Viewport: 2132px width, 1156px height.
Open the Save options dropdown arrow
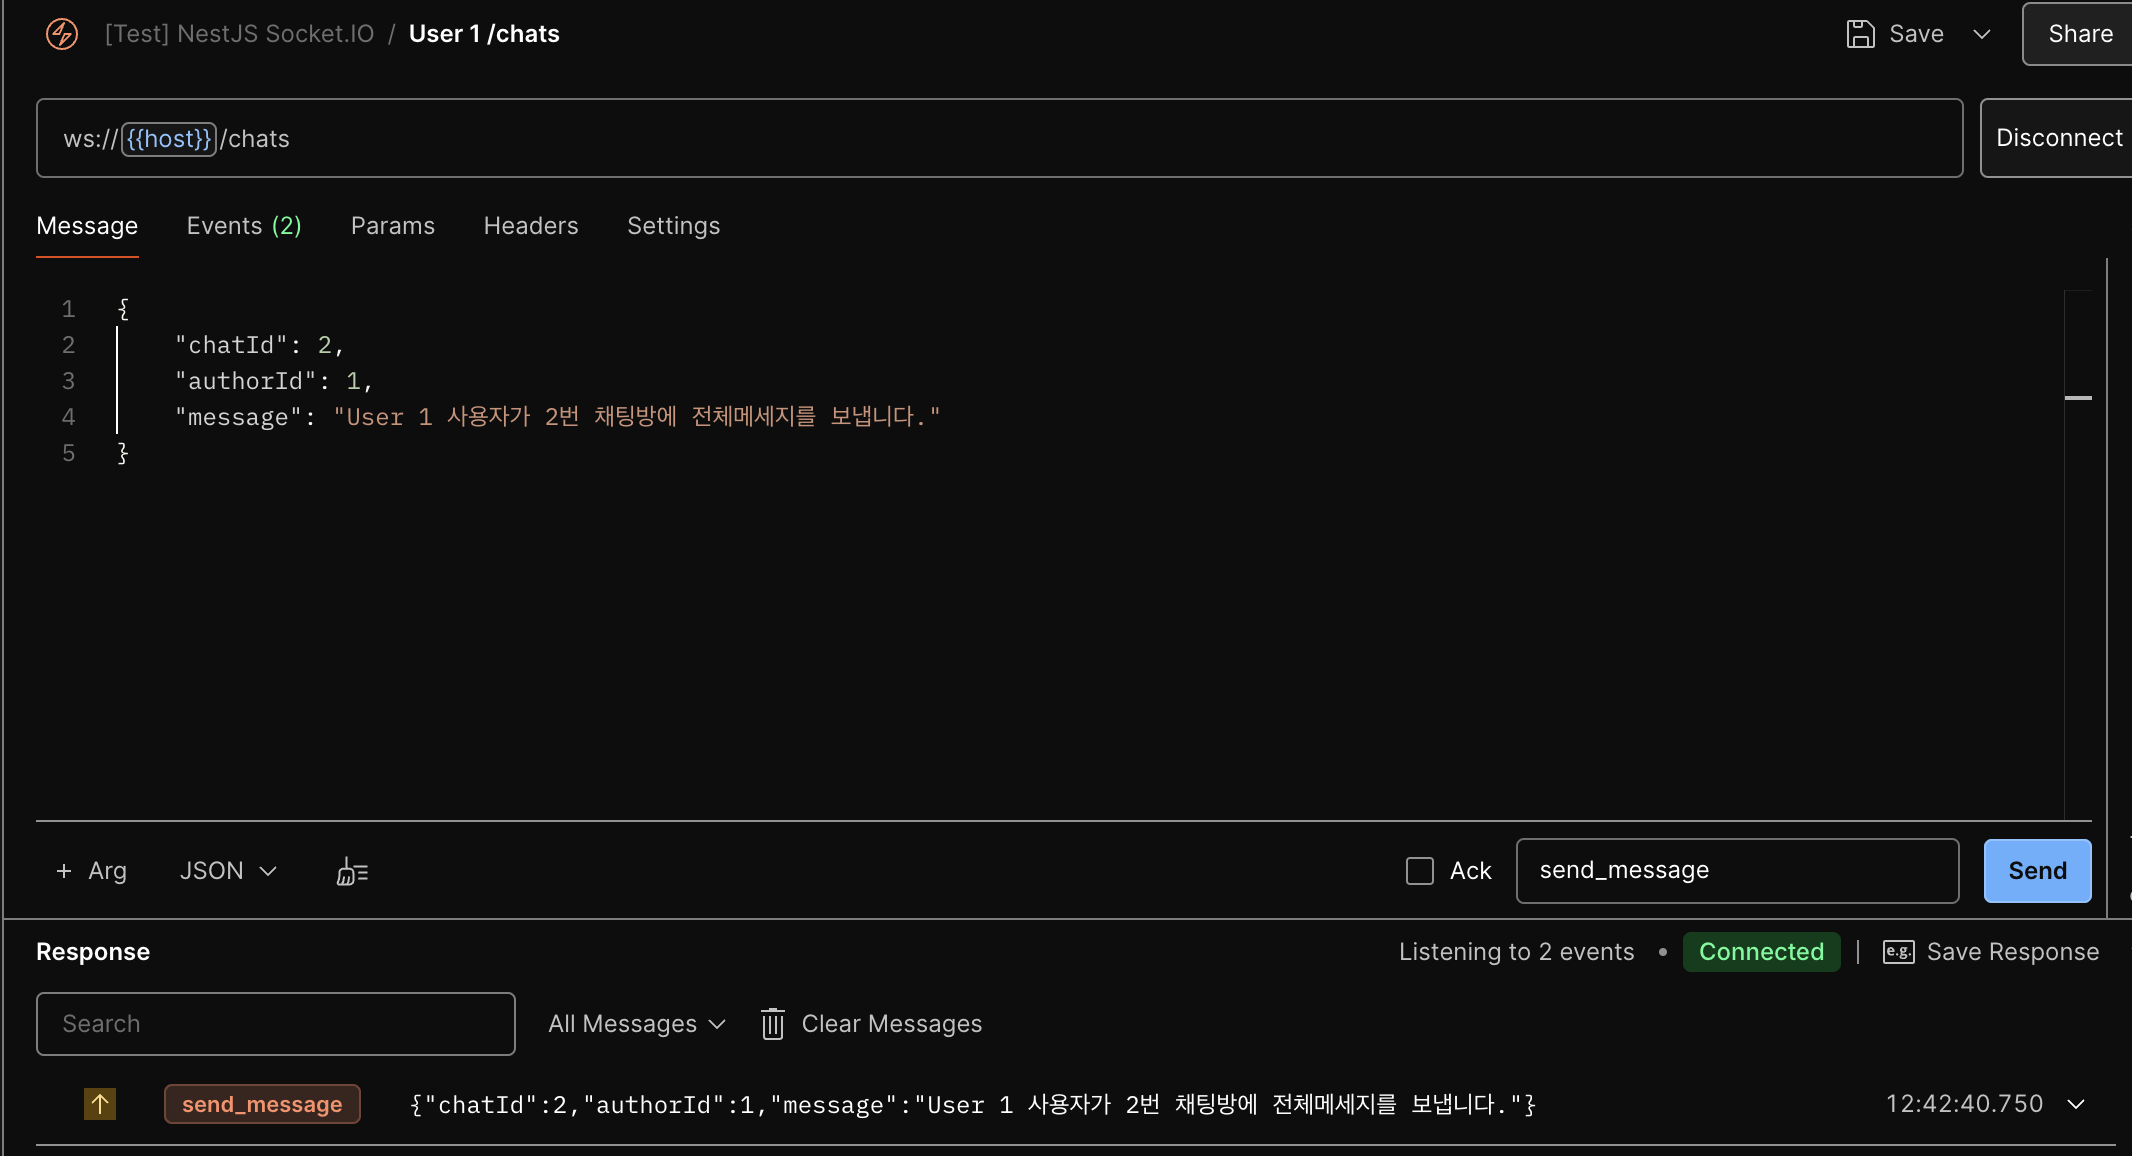click(1982, 34)
